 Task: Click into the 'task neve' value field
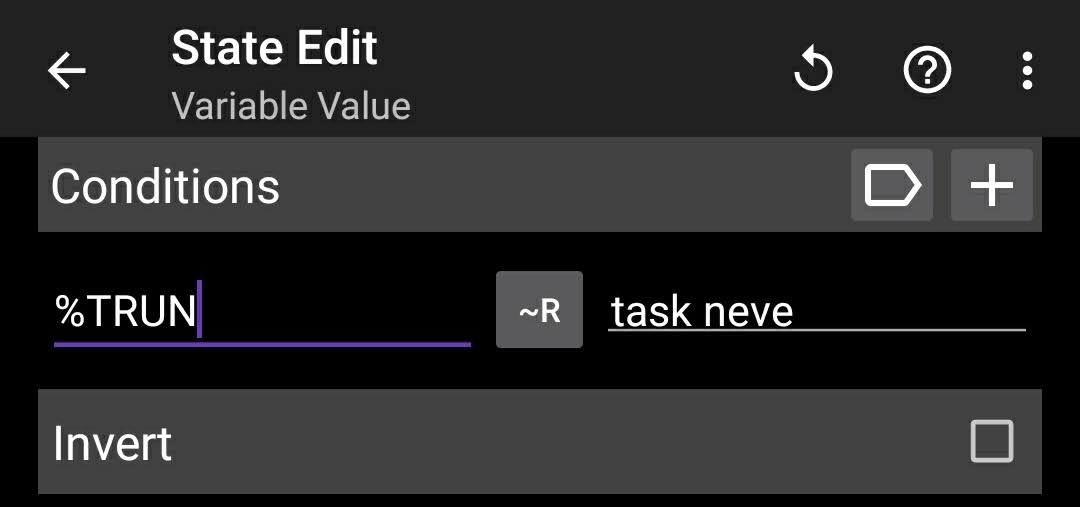(816, 311)
